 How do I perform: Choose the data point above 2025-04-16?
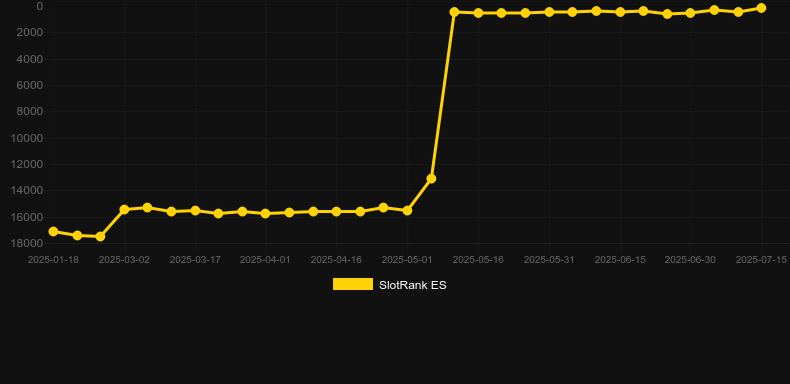click(337, 211)
